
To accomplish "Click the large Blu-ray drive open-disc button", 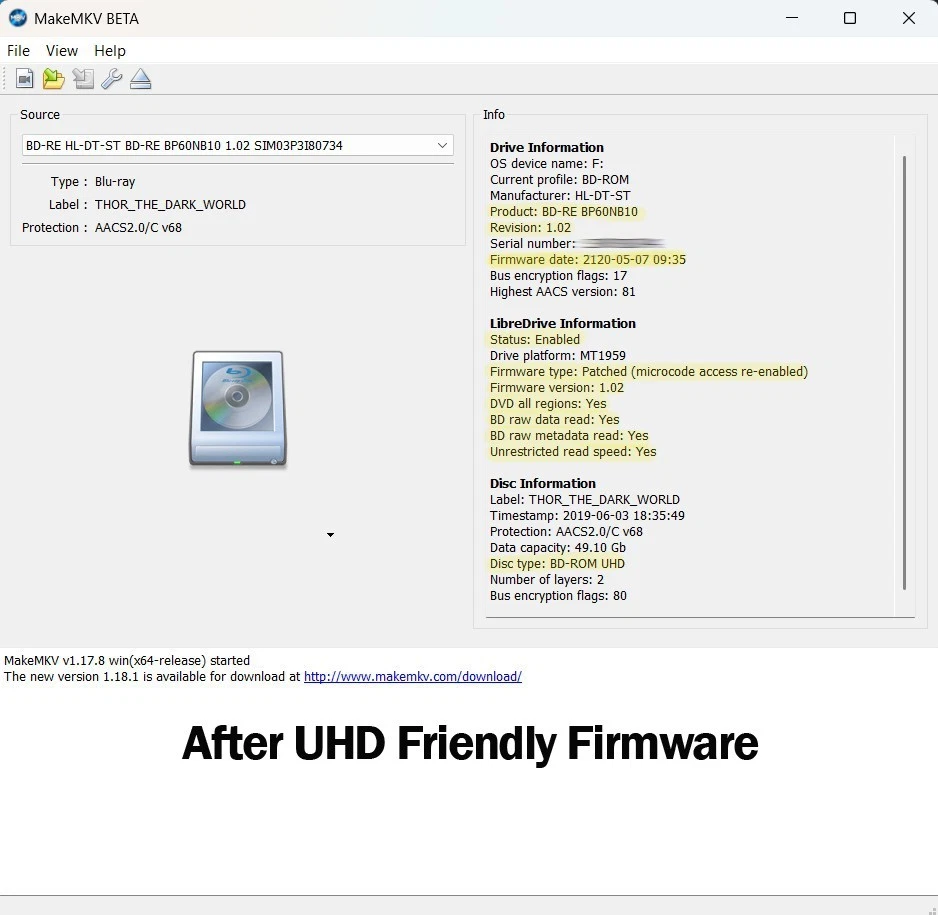I will pyautogui.click(x=237, y=408).
